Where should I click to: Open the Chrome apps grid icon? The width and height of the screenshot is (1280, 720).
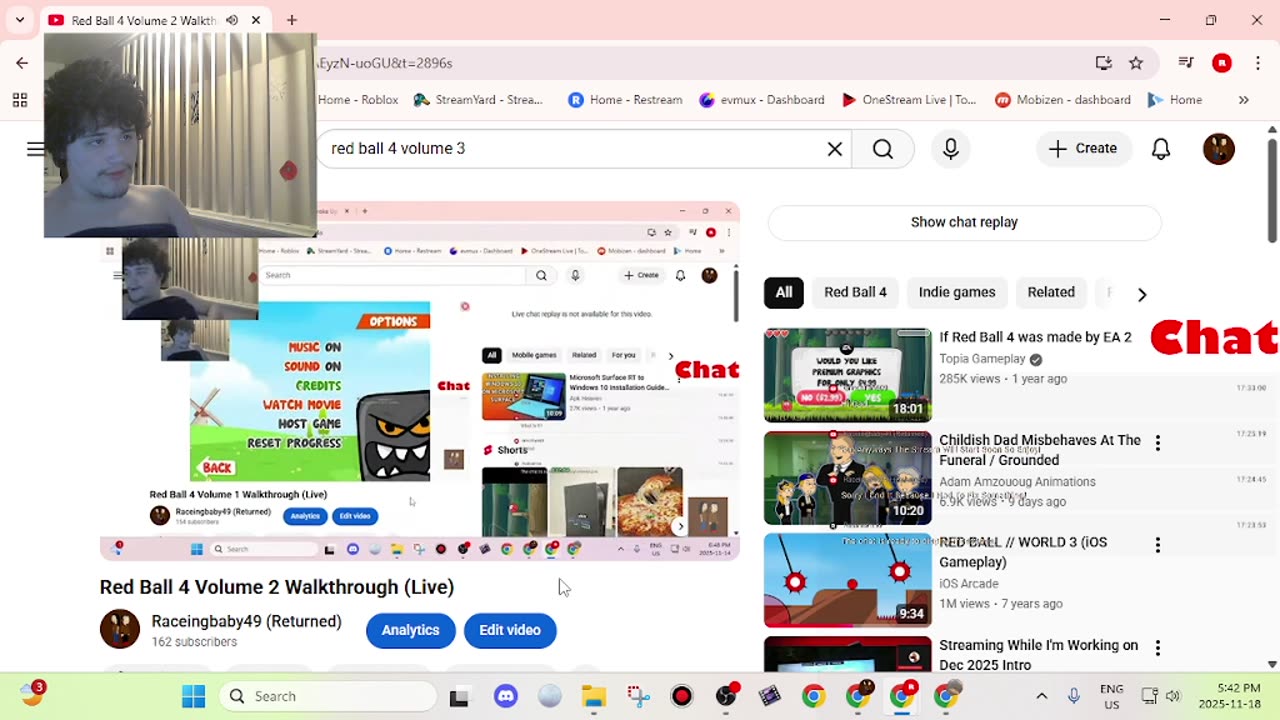point(20,100)
